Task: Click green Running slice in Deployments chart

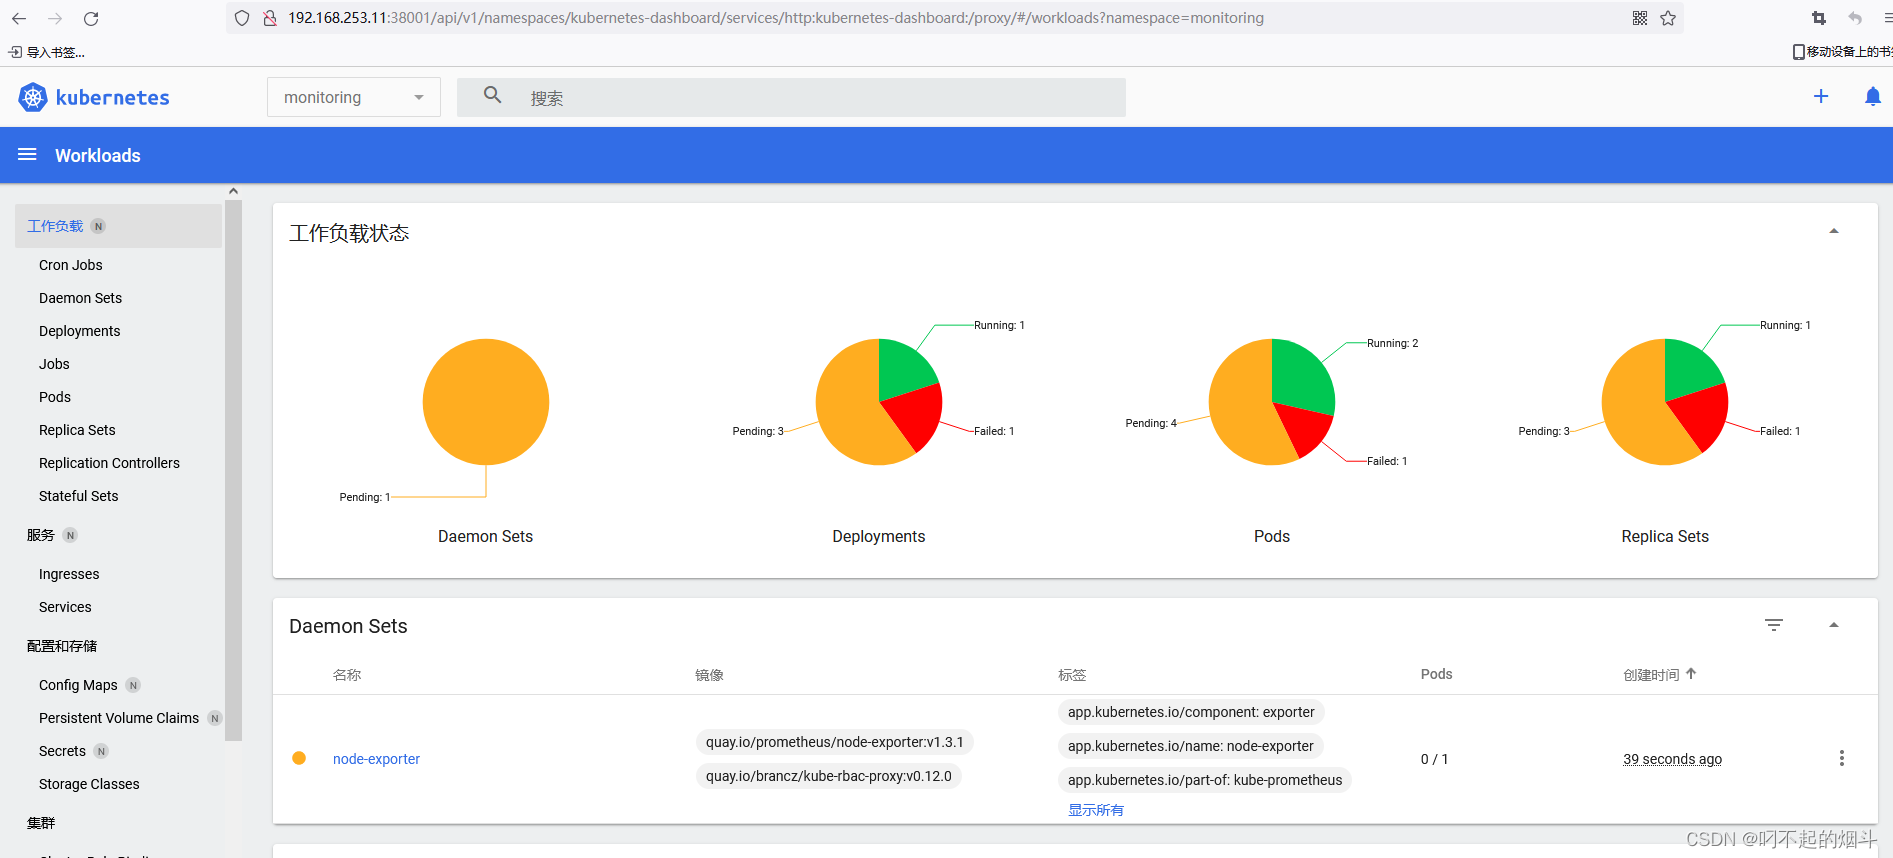Action: pos(903,368)
